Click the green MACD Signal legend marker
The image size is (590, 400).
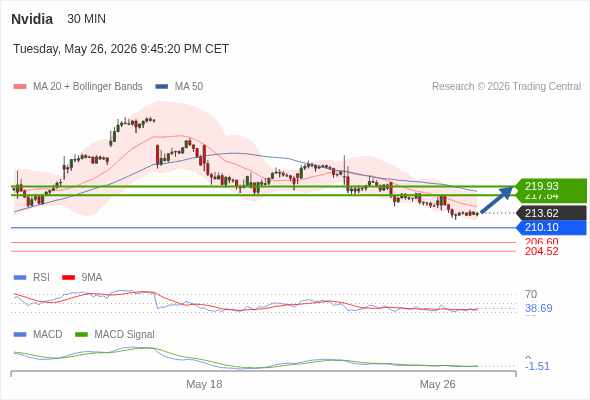(81, 334)
